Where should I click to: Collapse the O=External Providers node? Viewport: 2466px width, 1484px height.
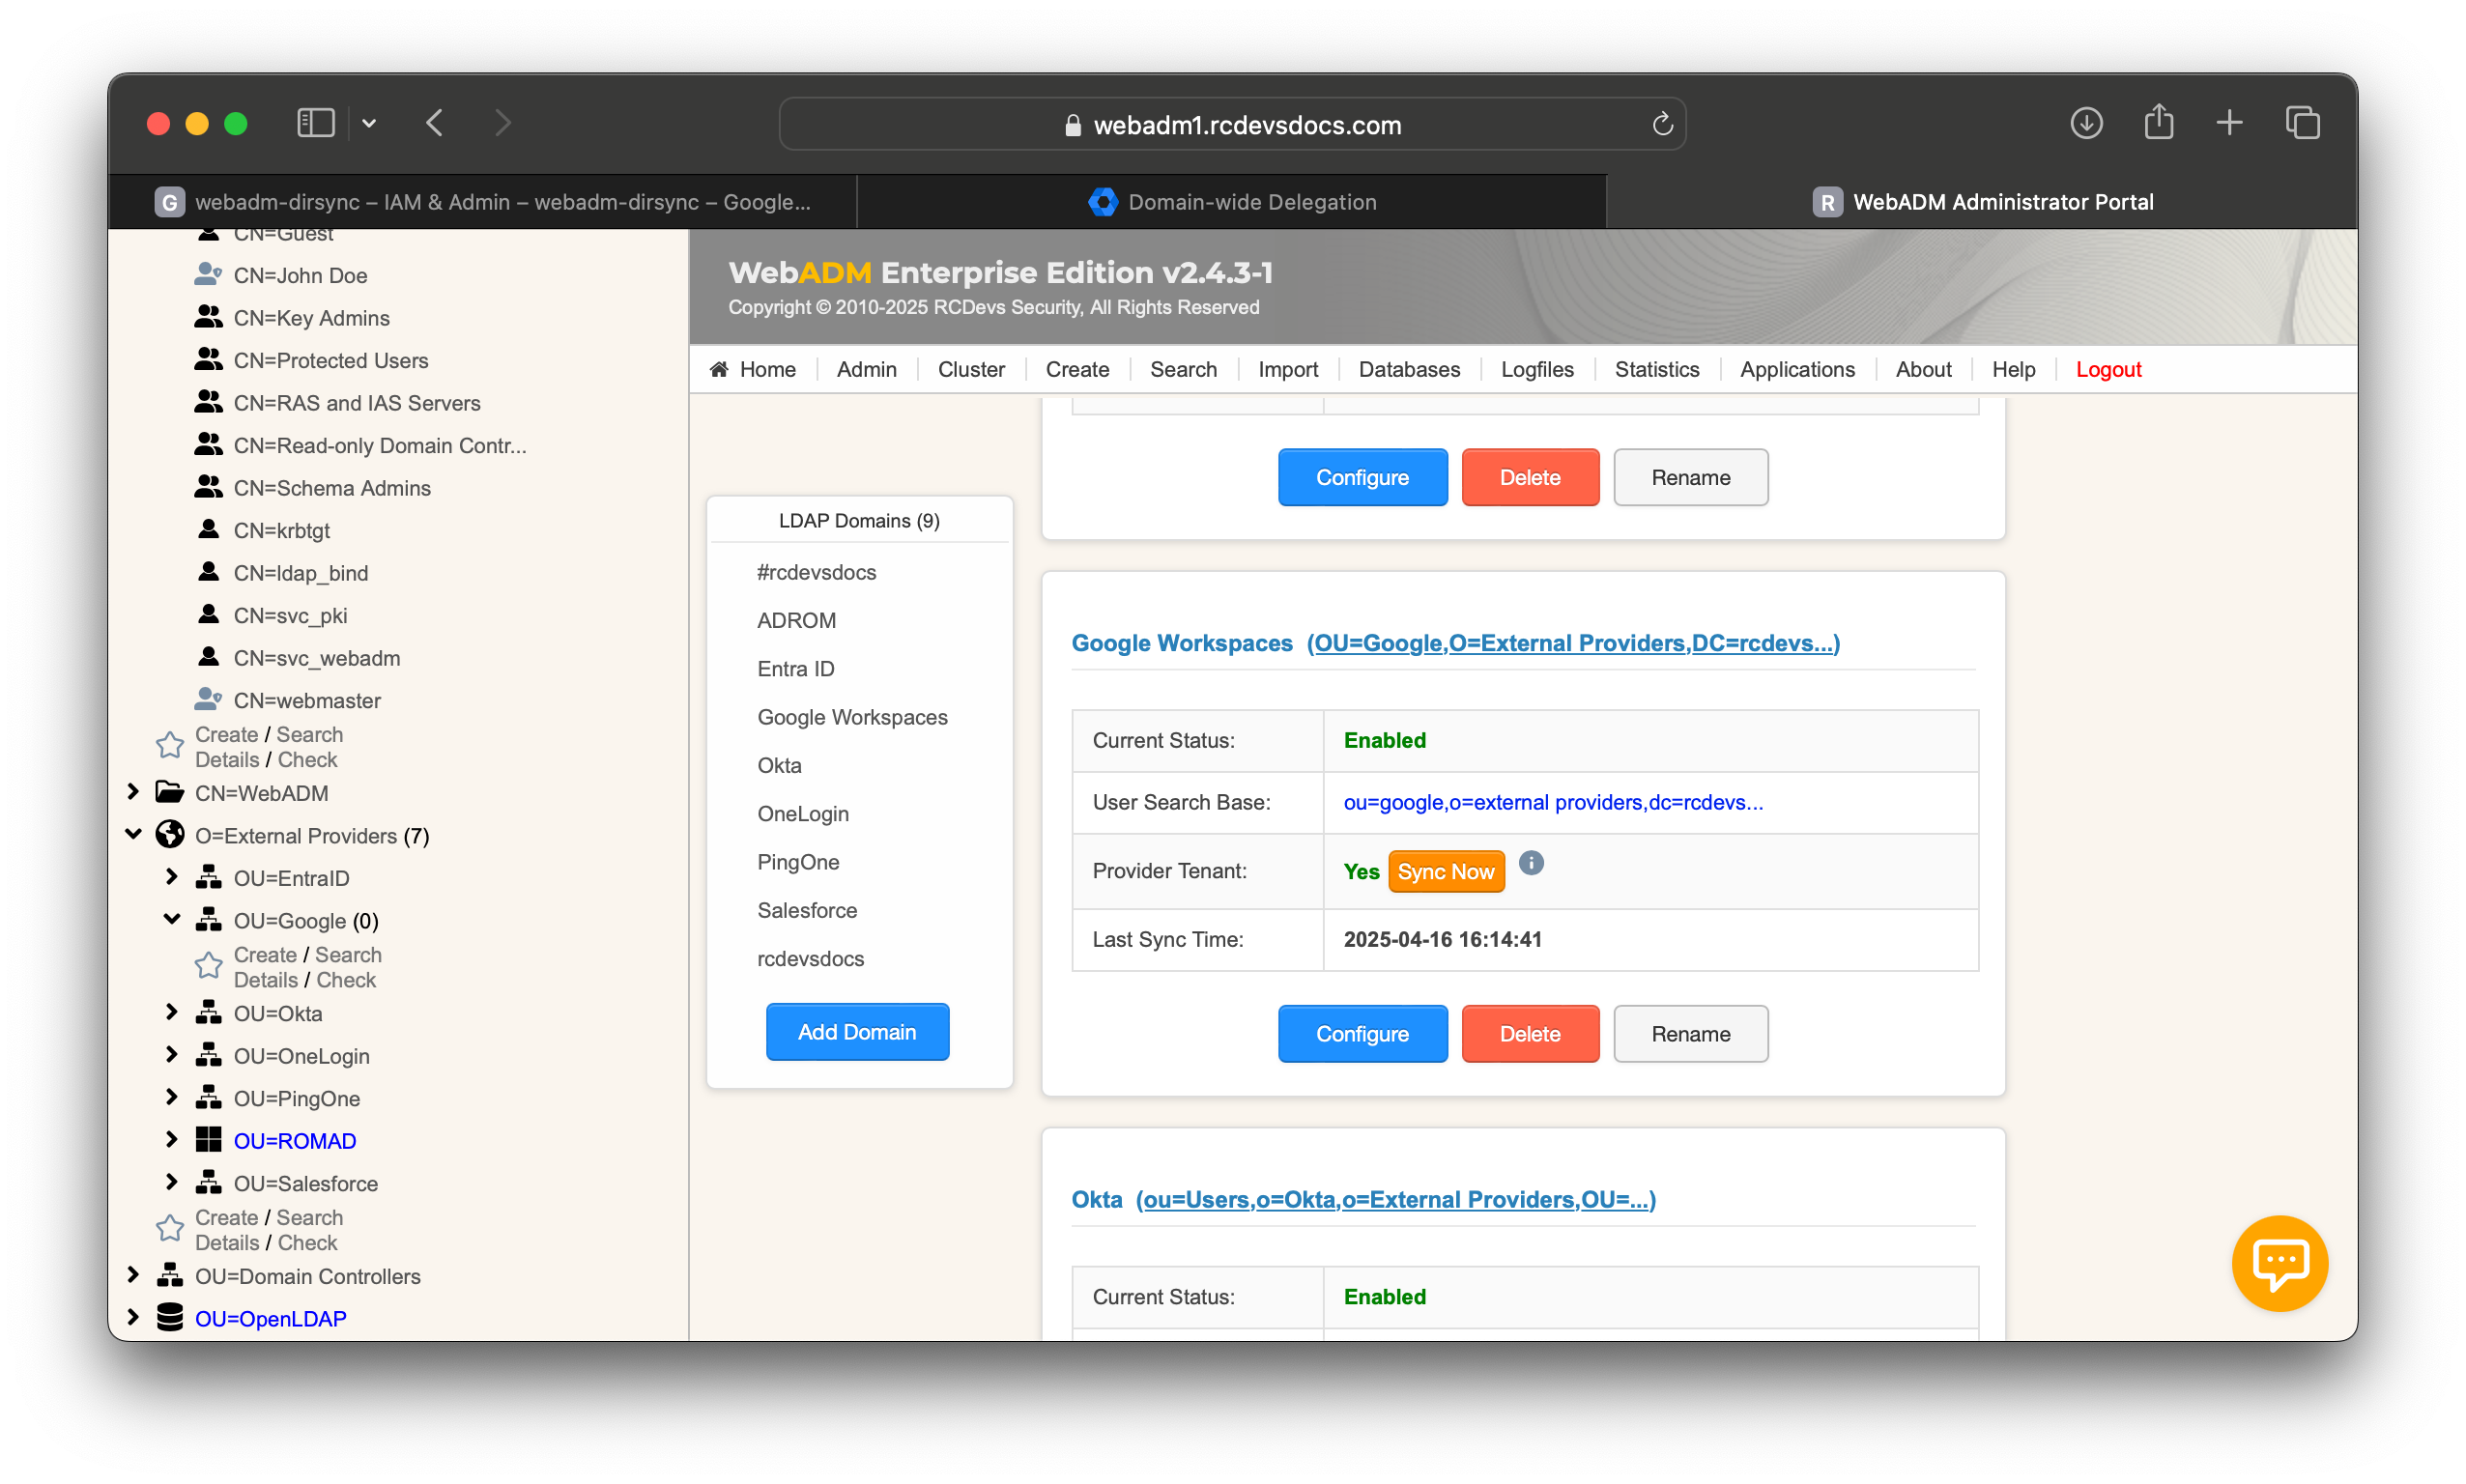pyautogui.click(x=132, y=834)
